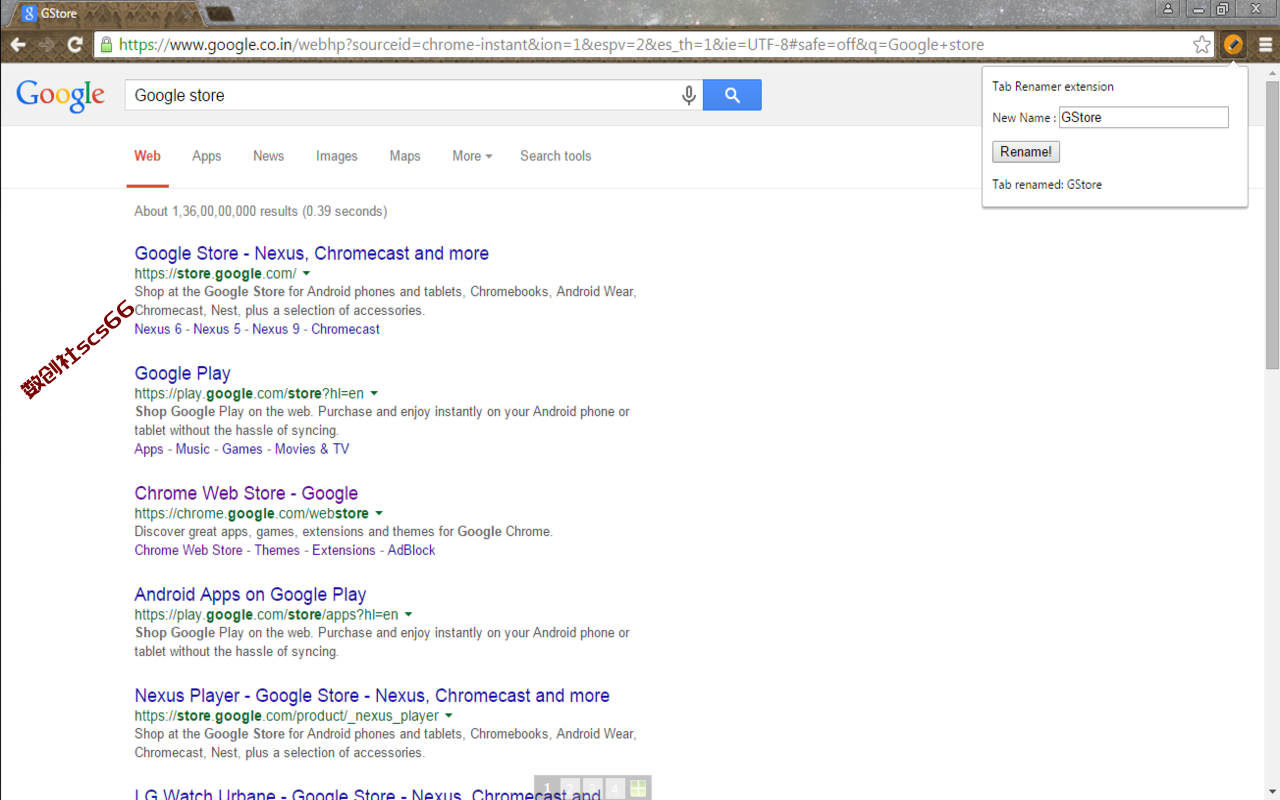The image size is (1280, 800).
Task: Click the green padlock in address bar
Action: coord(107,44)
